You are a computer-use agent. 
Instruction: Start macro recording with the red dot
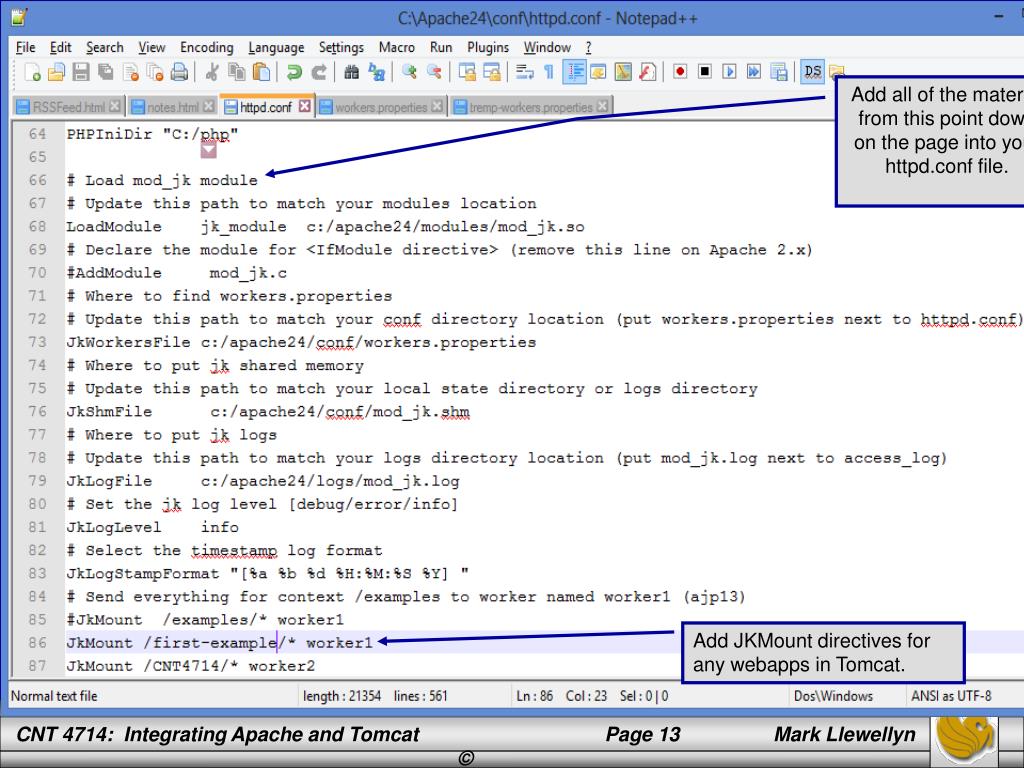point(680,72)
